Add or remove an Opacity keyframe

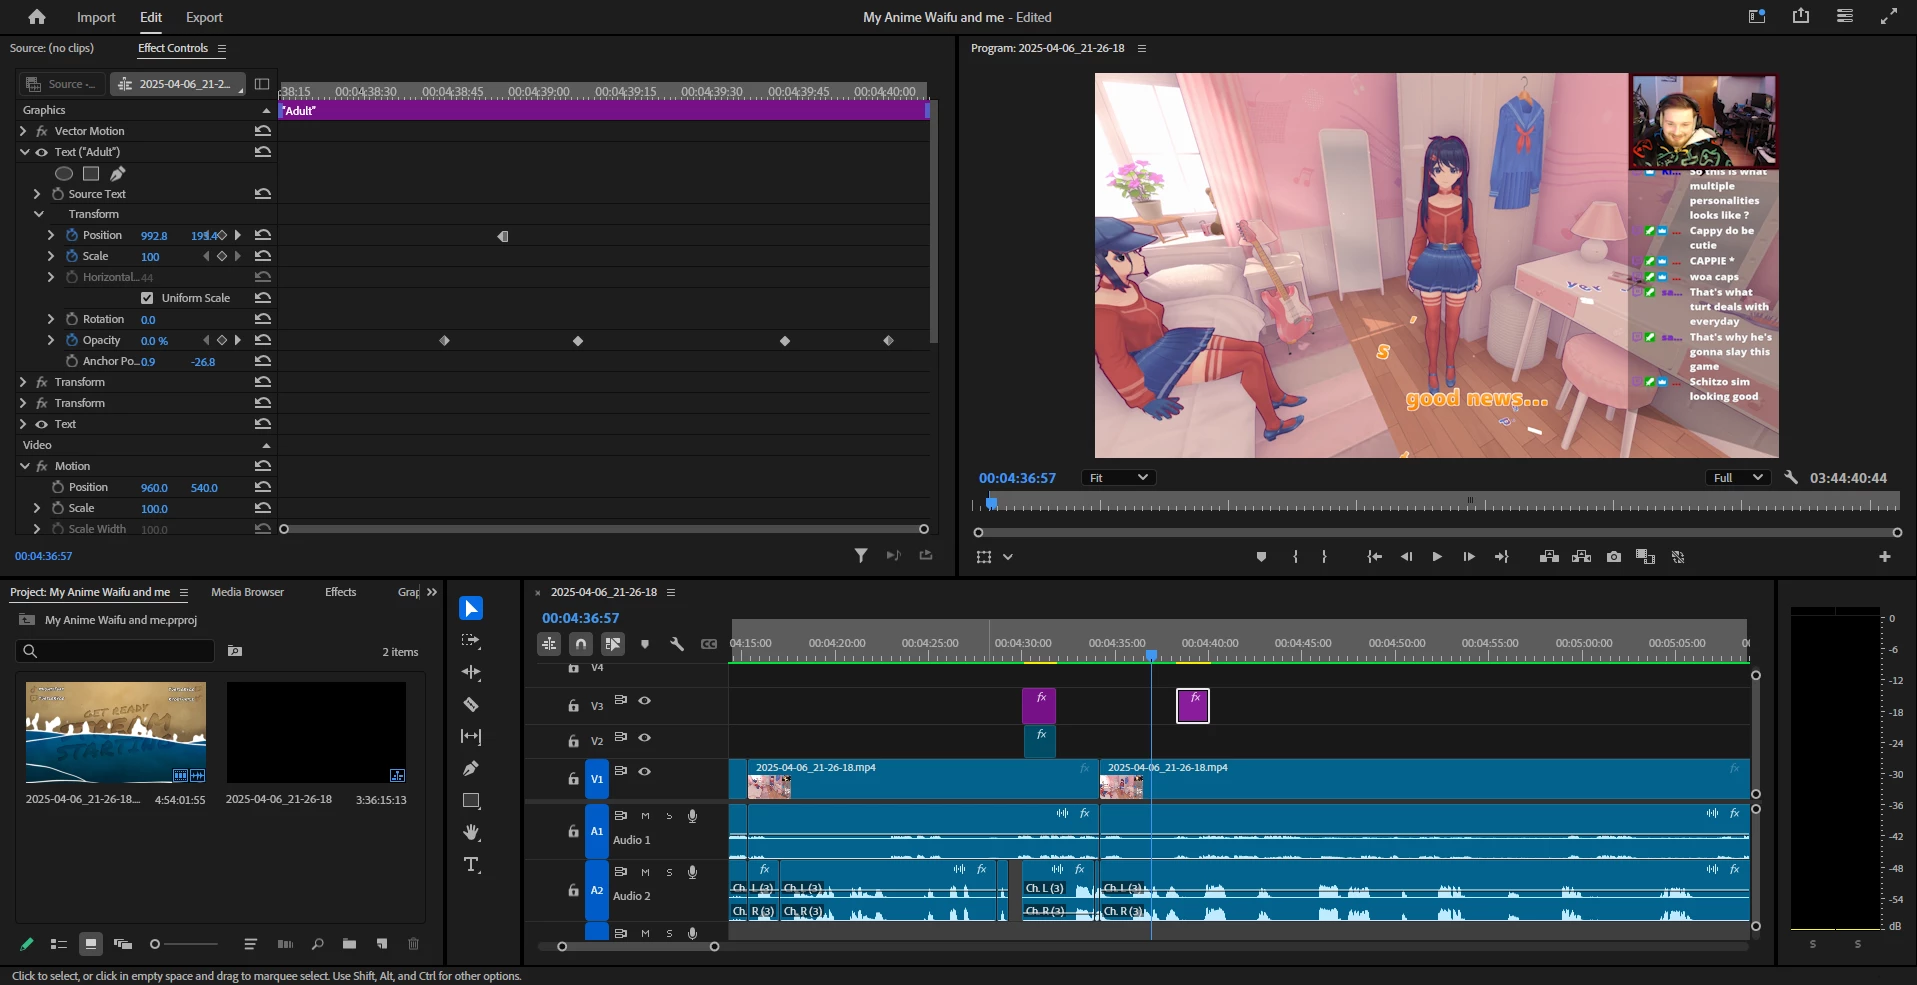click(x=222, y=340)
